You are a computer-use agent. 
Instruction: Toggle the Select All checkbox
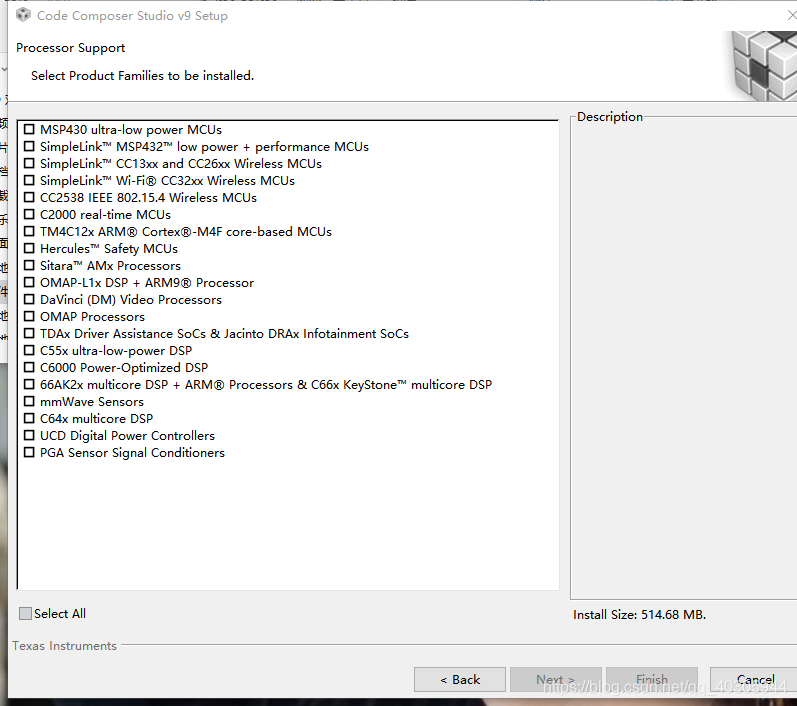tap(25, 613)
